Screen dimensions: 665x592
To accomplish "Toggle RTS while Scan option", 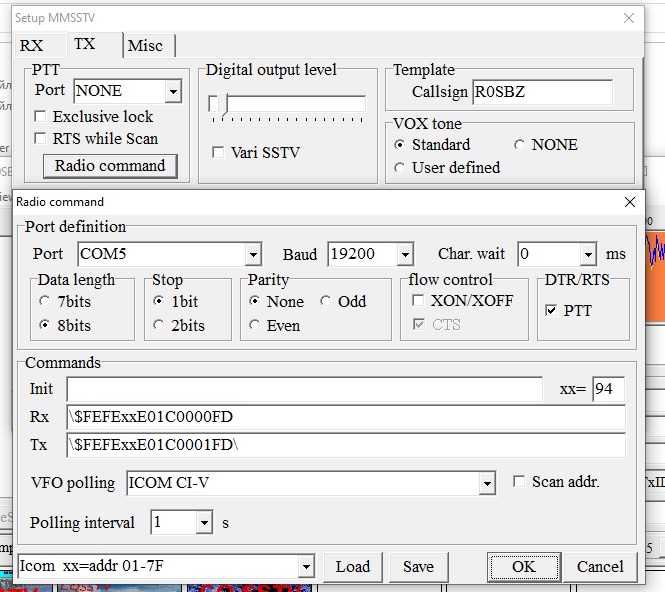I will point(41,139).
